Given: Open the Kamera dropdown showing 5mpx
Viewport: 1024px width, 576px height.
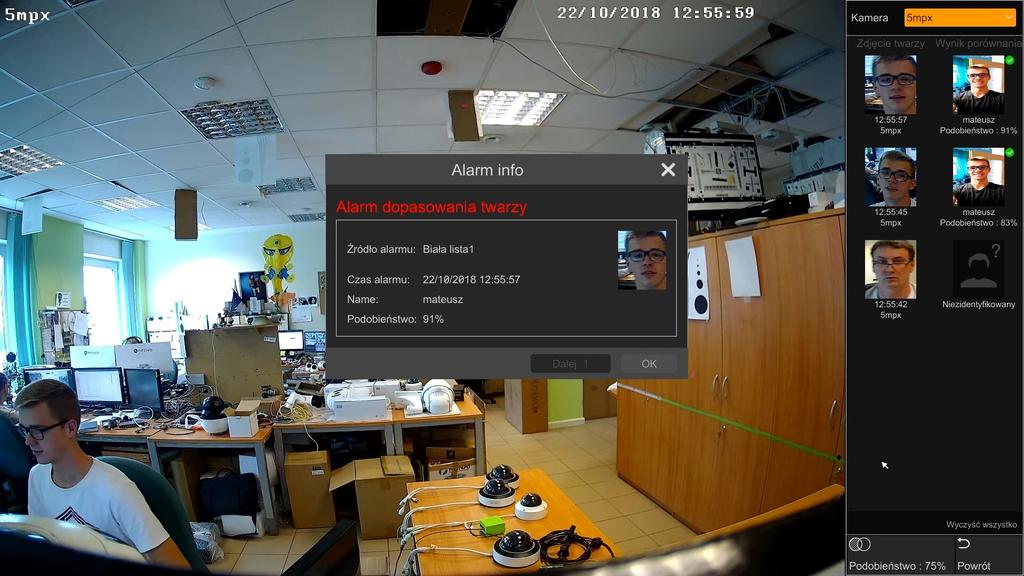Looking at the screenshot, I should tap(959, 18).
